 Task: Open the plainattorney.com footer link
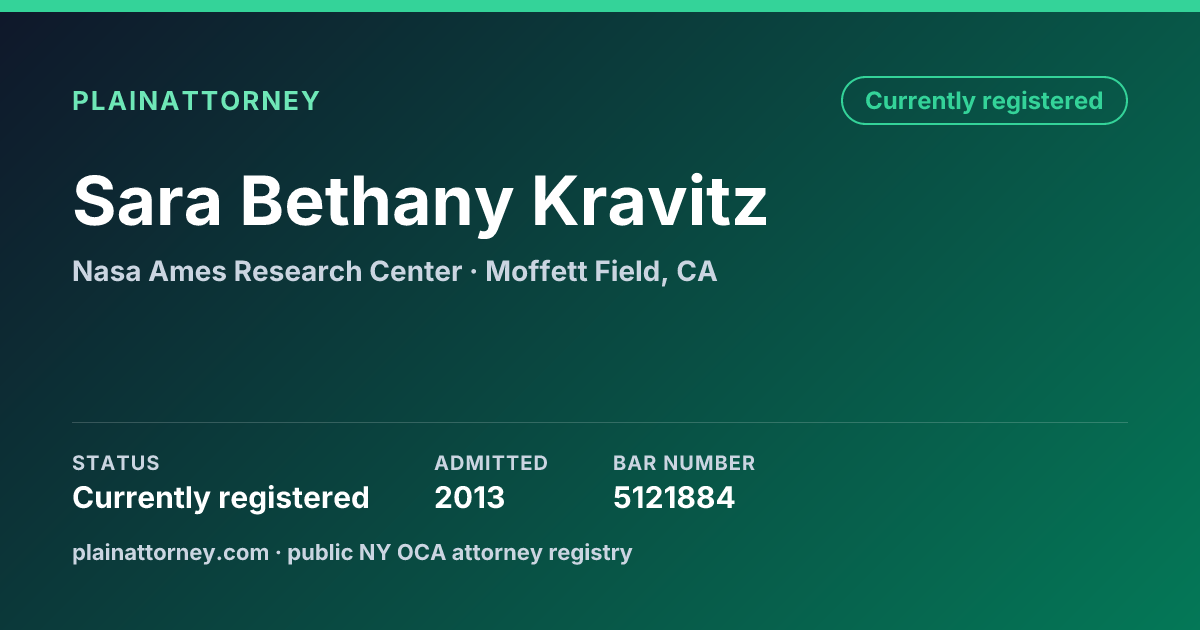(170, 552)
